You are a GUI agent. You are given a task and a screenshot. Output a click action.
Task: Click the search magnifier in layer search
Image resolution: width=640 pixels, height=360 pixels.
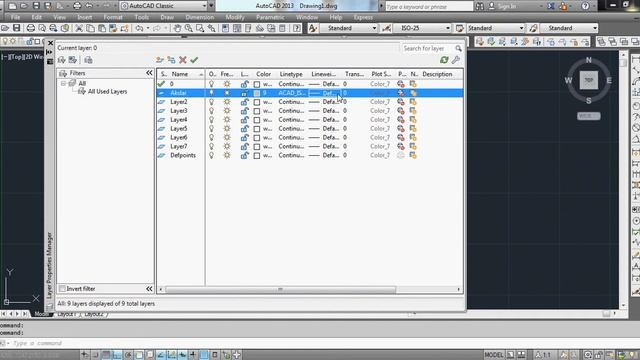click(458, 49)
